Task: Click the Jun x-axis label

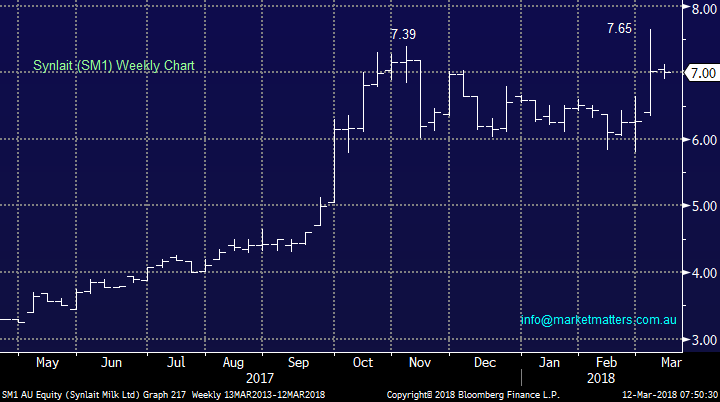Action: tap(112, 362)
